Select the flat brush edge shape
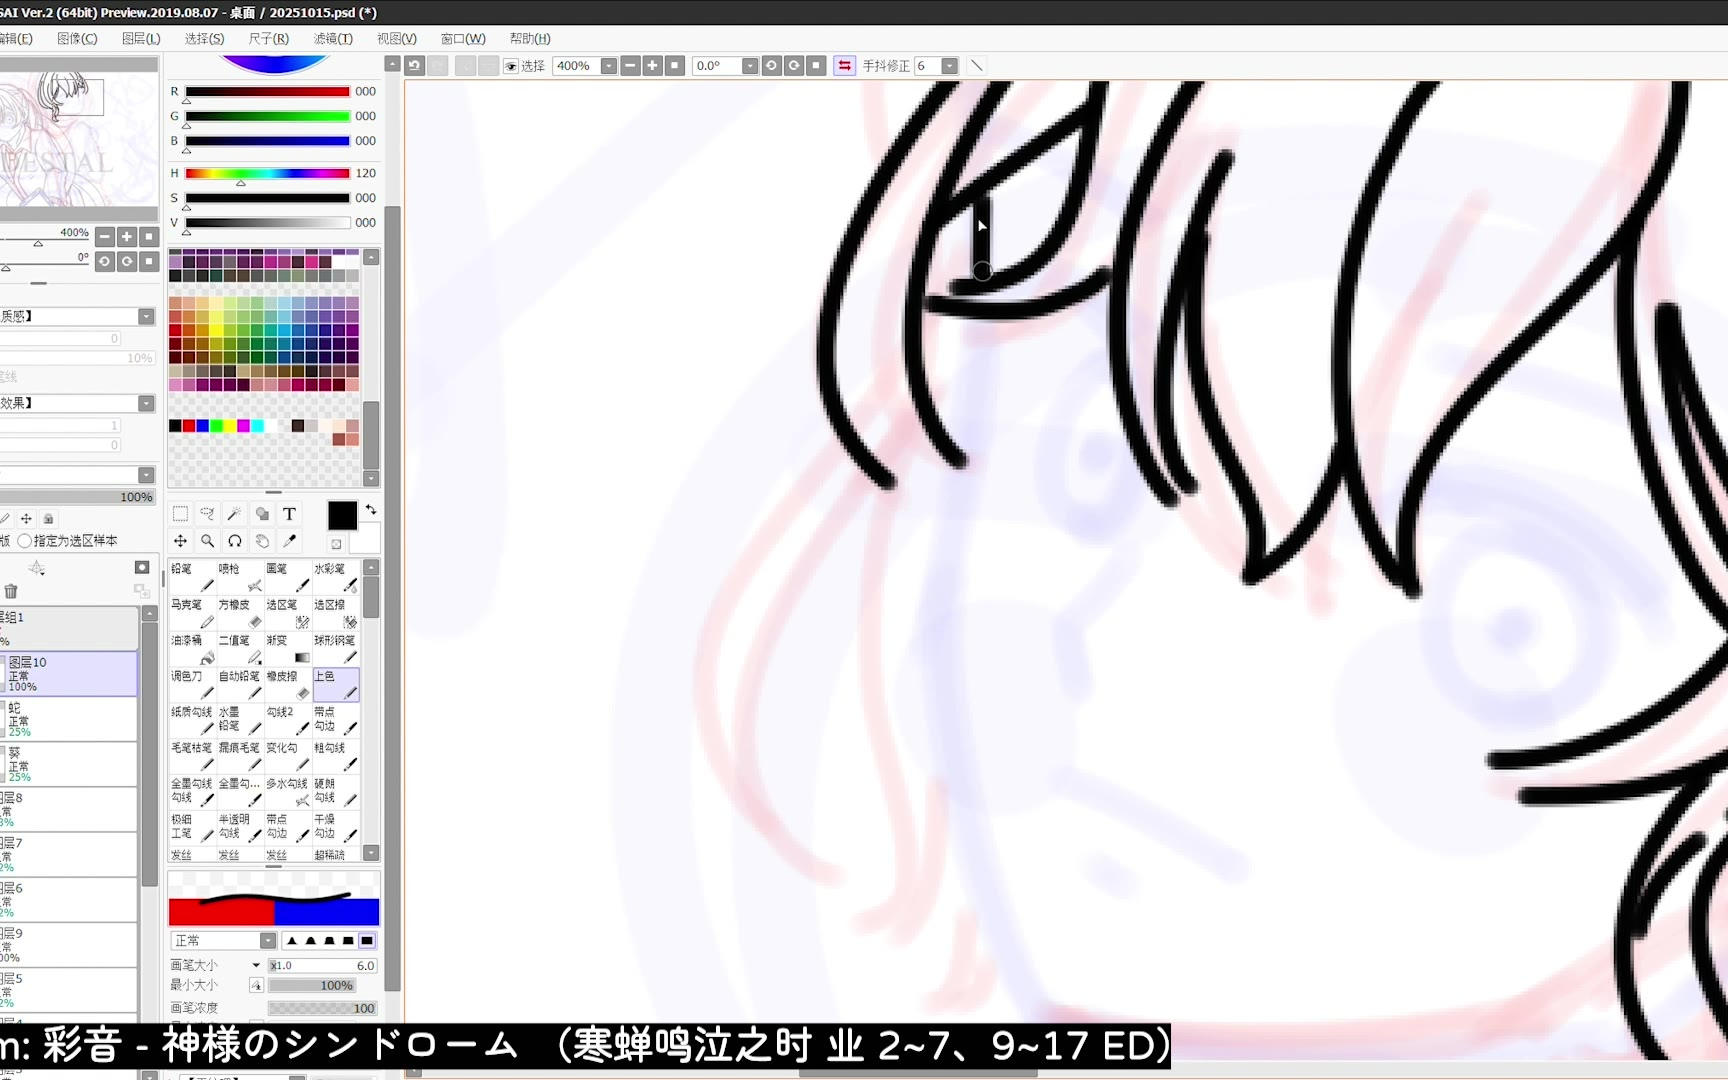 point(367,941)
